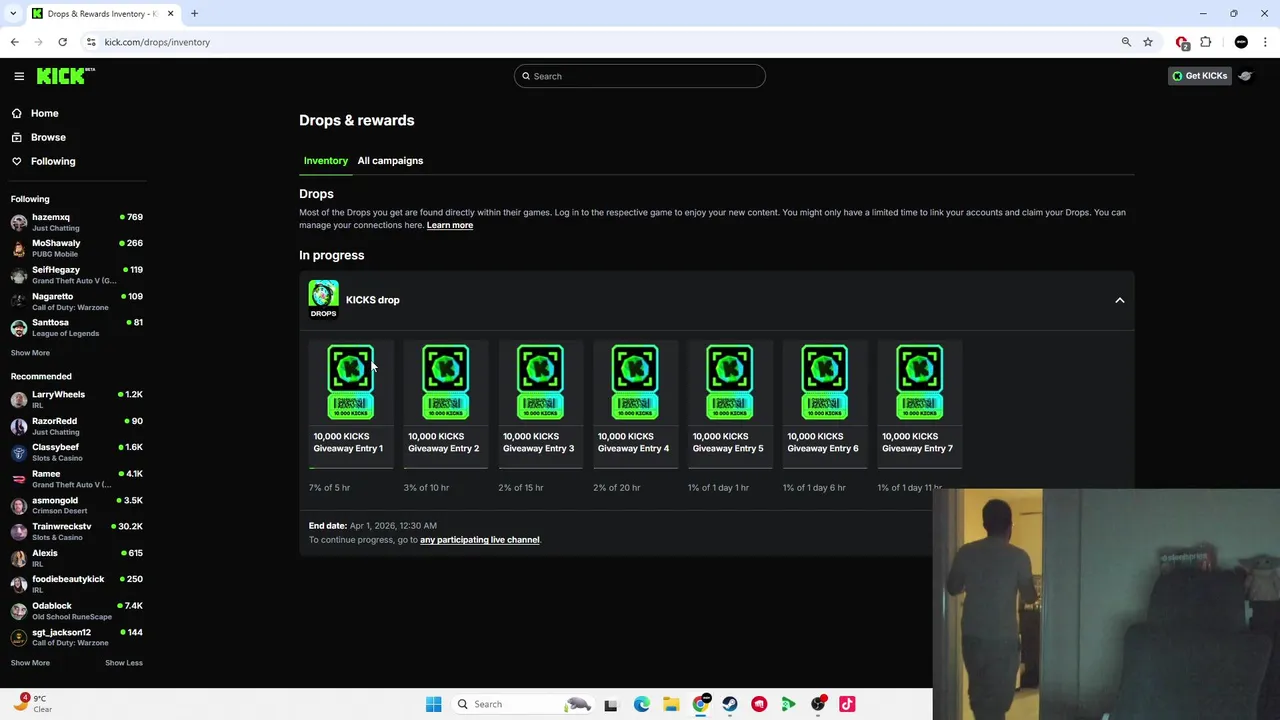The height and width of the screenshot is (720, 1280).
Task: Open the zoom indicator in address bar
Action: tap(1126, 42)
